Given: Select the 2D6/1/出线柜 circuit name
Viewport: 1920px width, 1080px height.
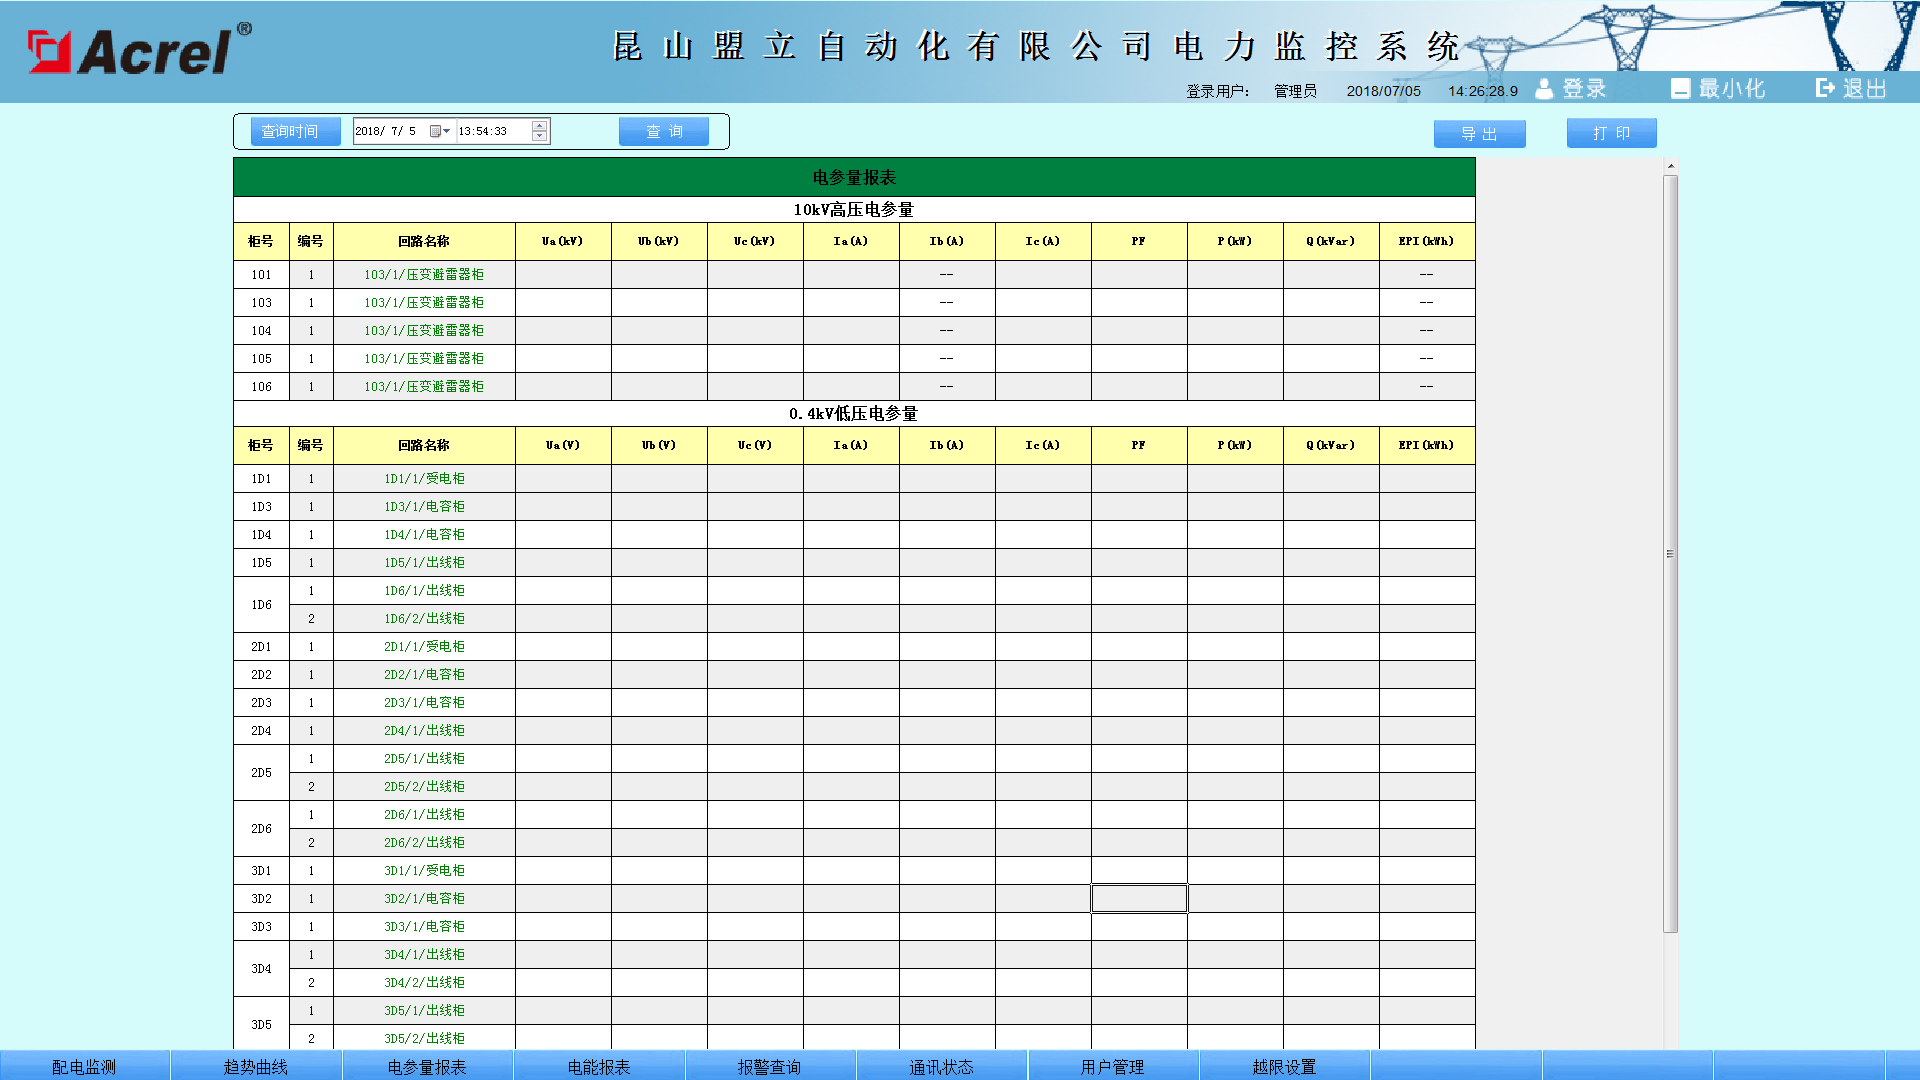Looking at the screenshot, I should pyautogui.click(x=424, y=814).
